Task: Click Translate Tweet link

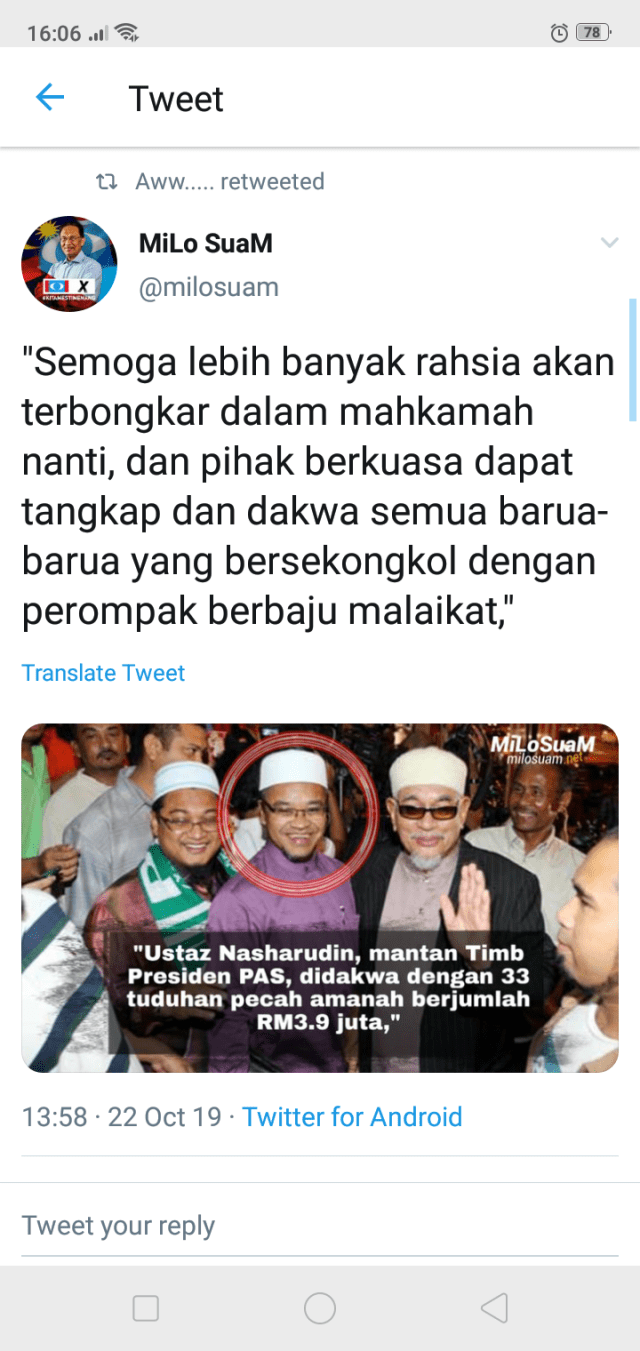Action: [x=104, y=673]
